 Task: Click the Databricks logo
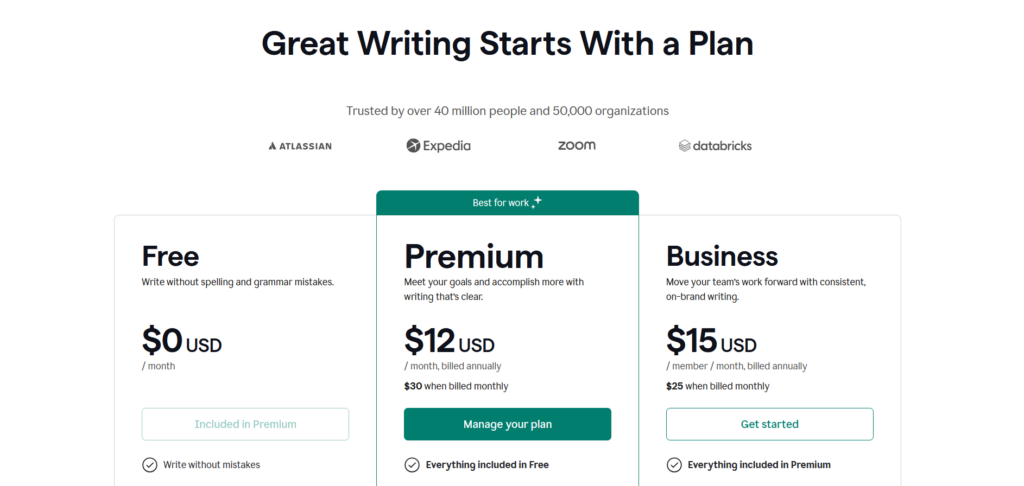click(715, 146)
